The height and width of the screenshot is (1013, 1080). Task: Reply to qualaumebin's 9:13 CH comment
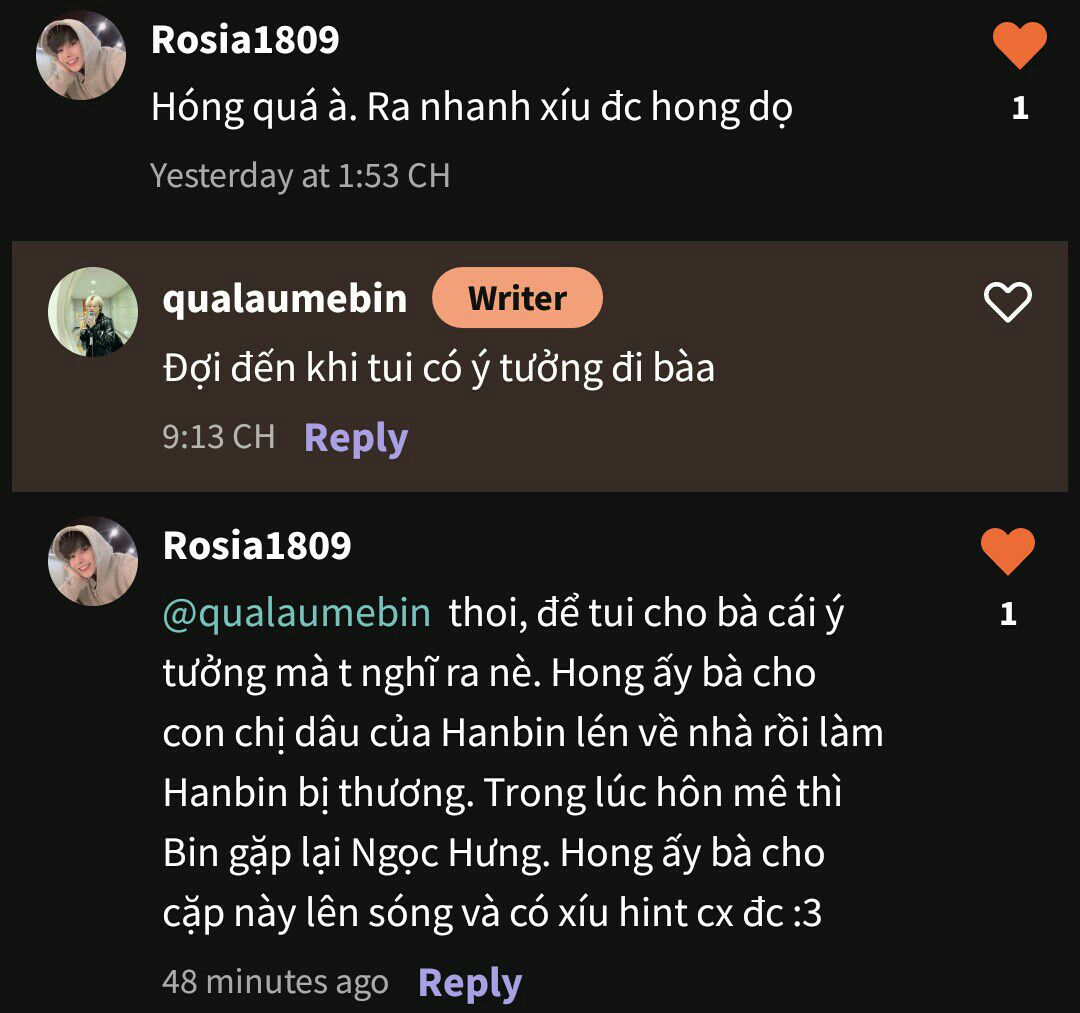click(x=355, y=438)
